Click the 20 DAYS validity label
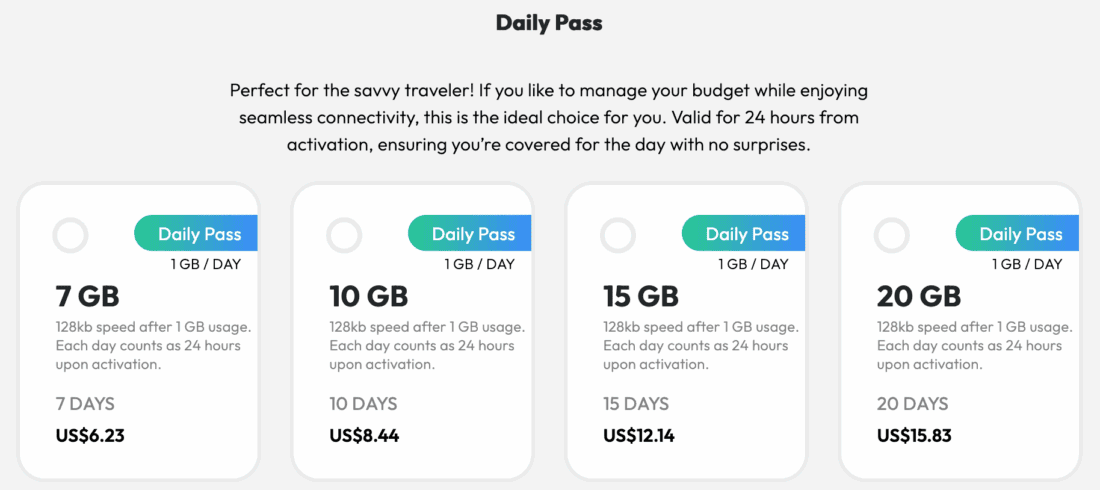 click(912, 404)
